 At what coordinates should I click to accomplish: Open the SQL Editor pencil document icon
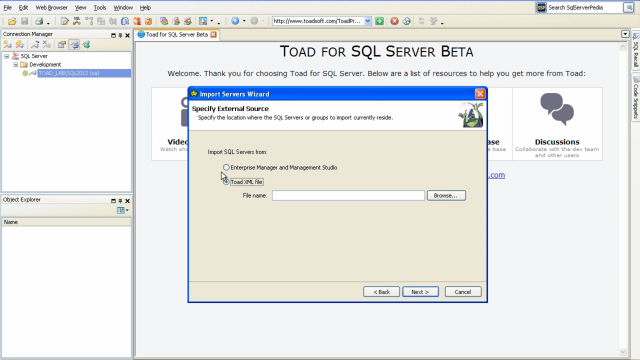tap(64, 21)
